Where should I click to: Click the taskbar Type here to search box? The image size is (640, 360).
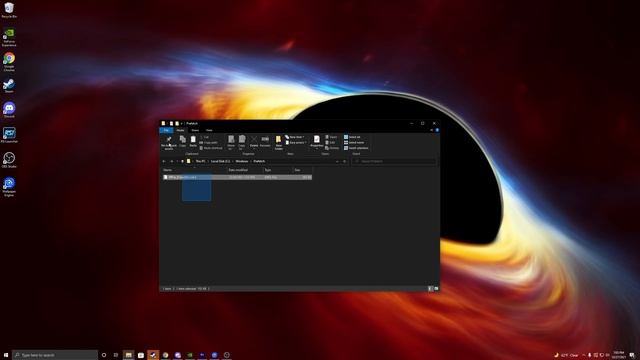pos(55,355)
